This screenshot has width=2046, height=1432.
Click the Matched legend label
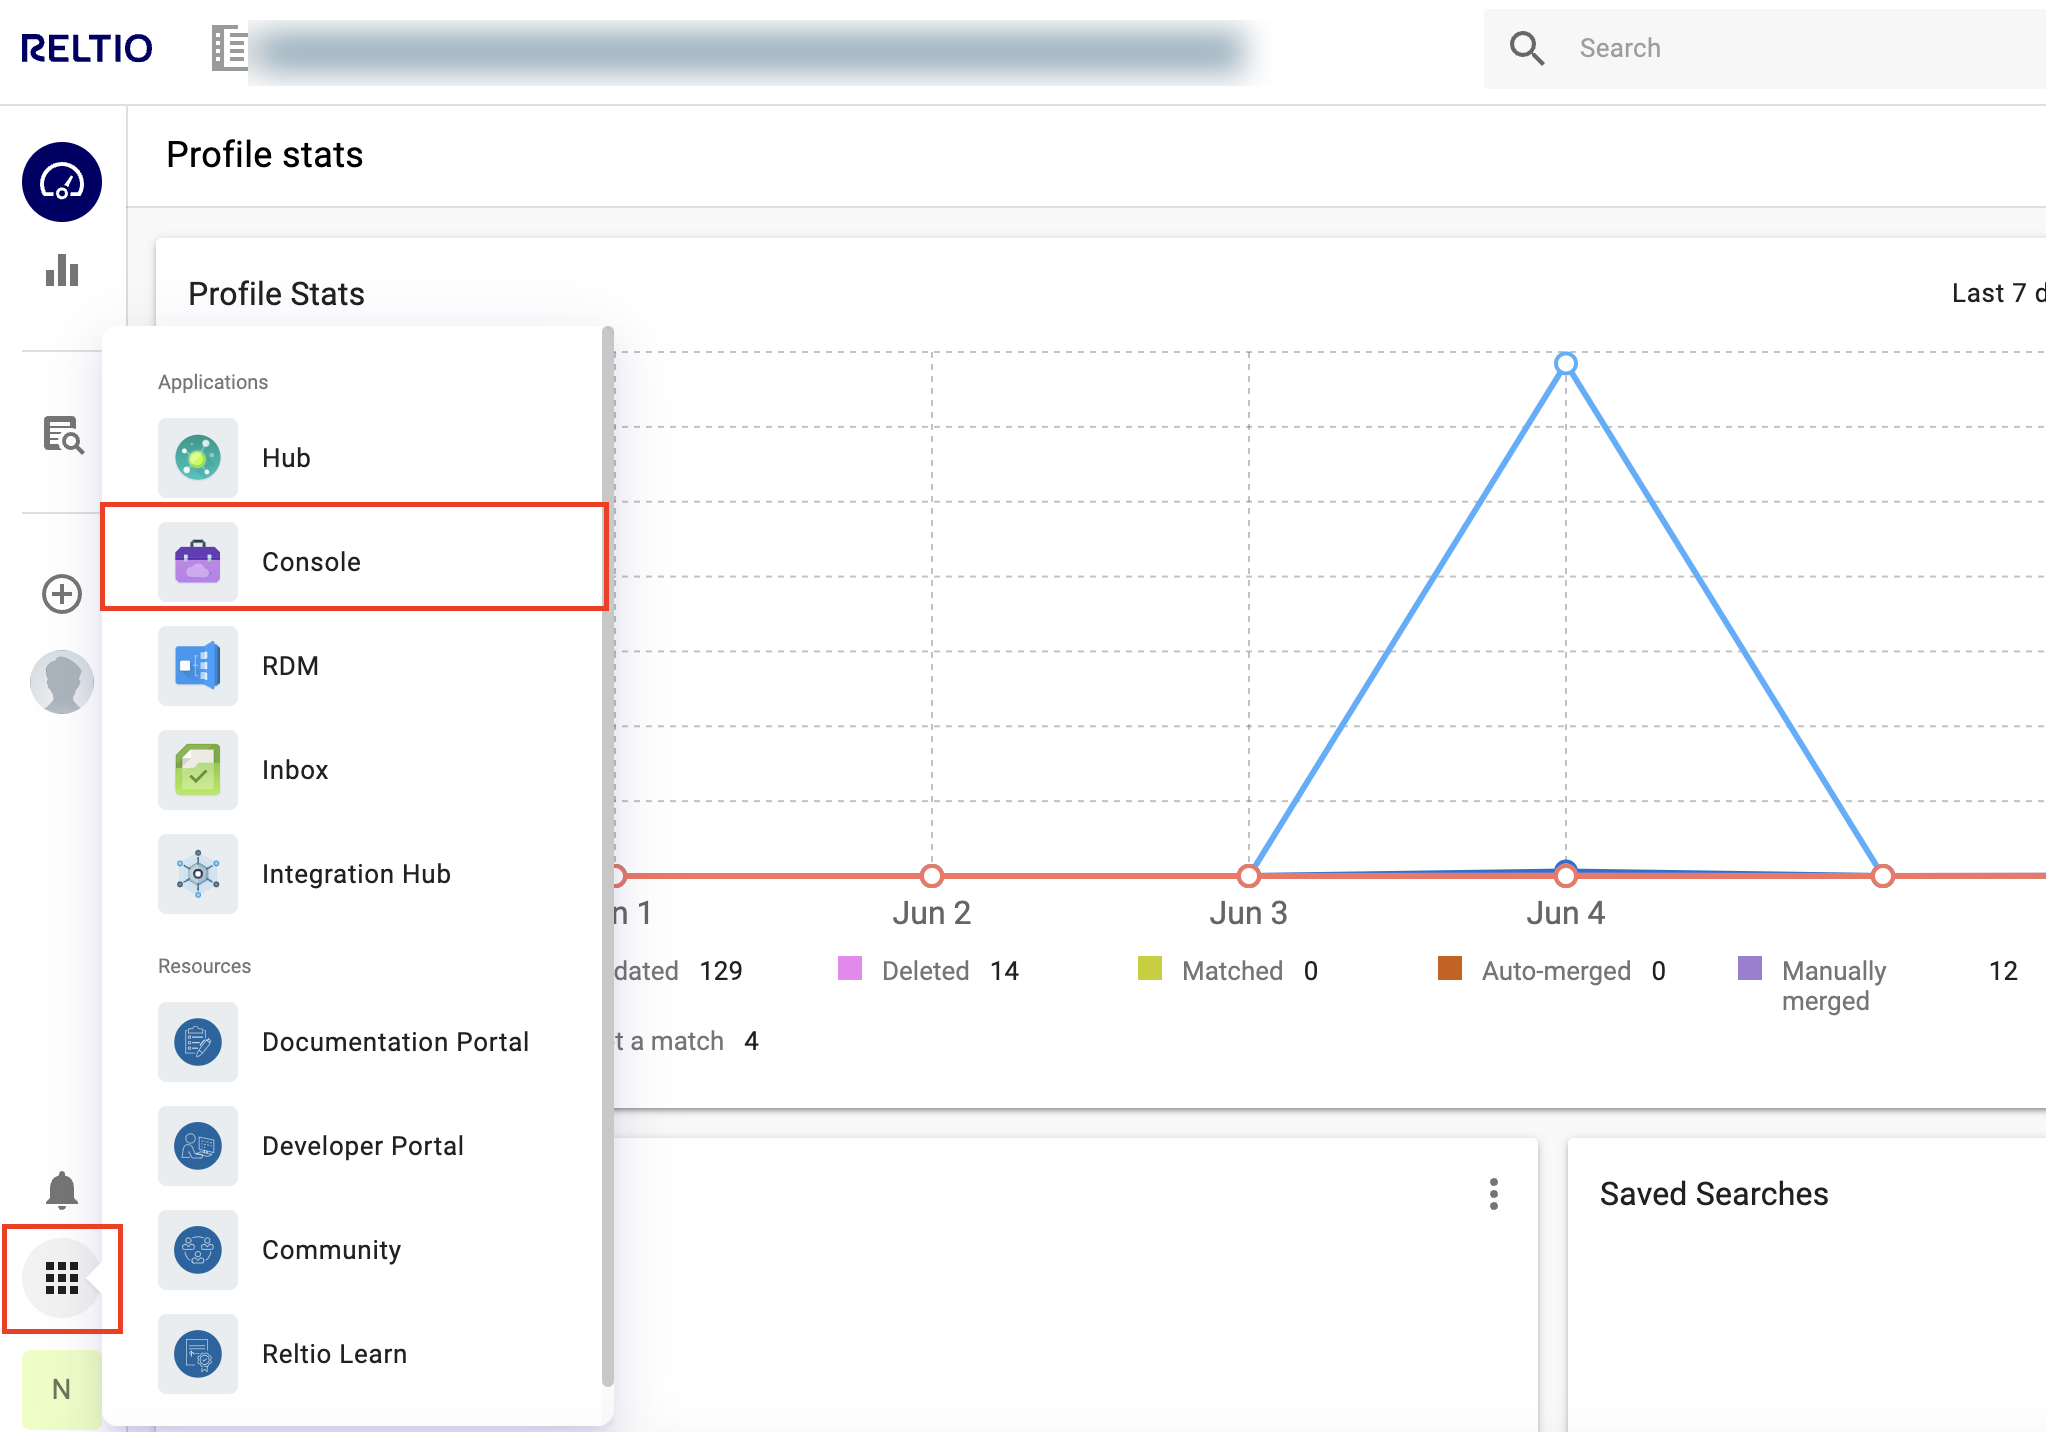click(x=1232, y=971)
